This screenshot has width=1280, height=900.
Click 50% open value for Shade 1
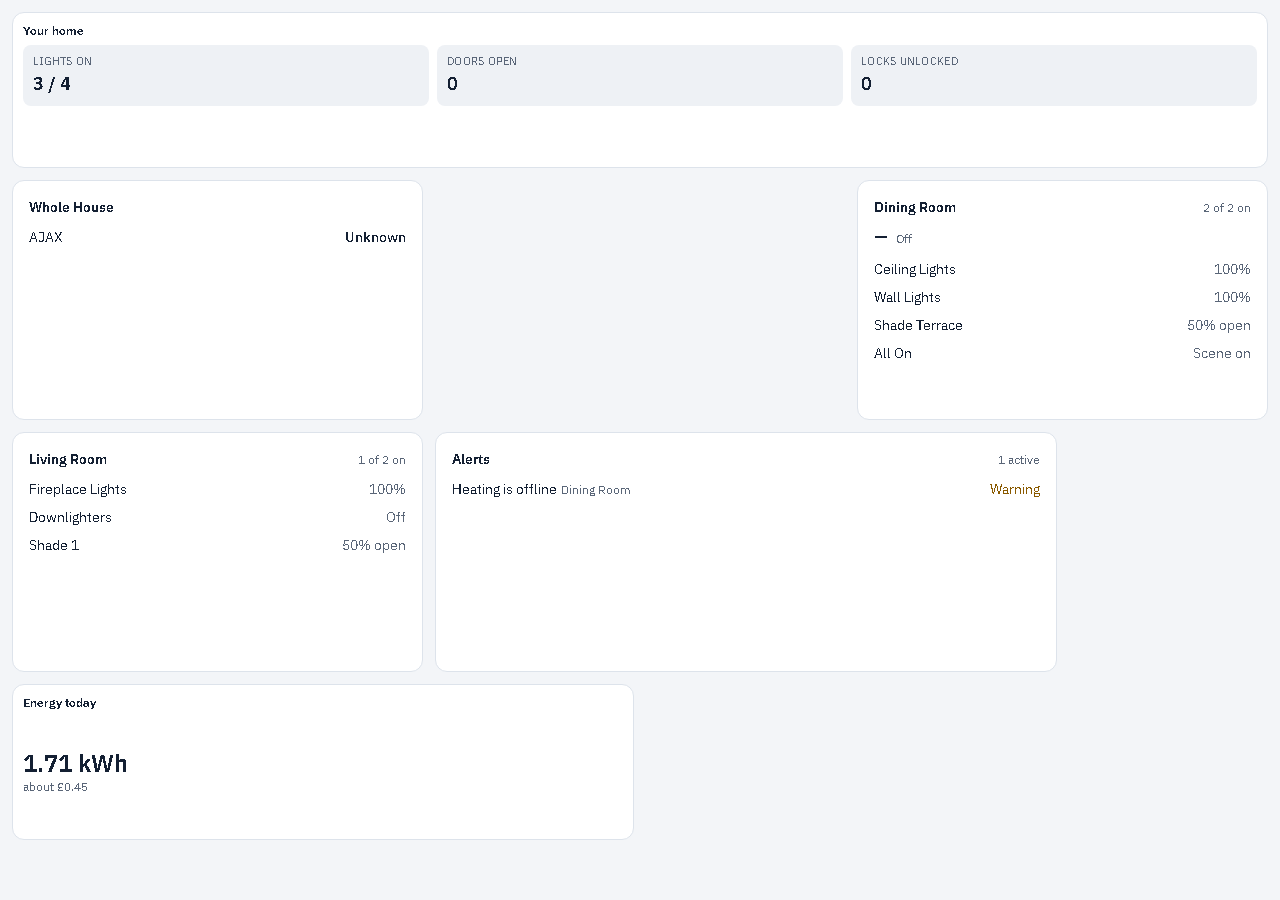click(x=374, y=545)
